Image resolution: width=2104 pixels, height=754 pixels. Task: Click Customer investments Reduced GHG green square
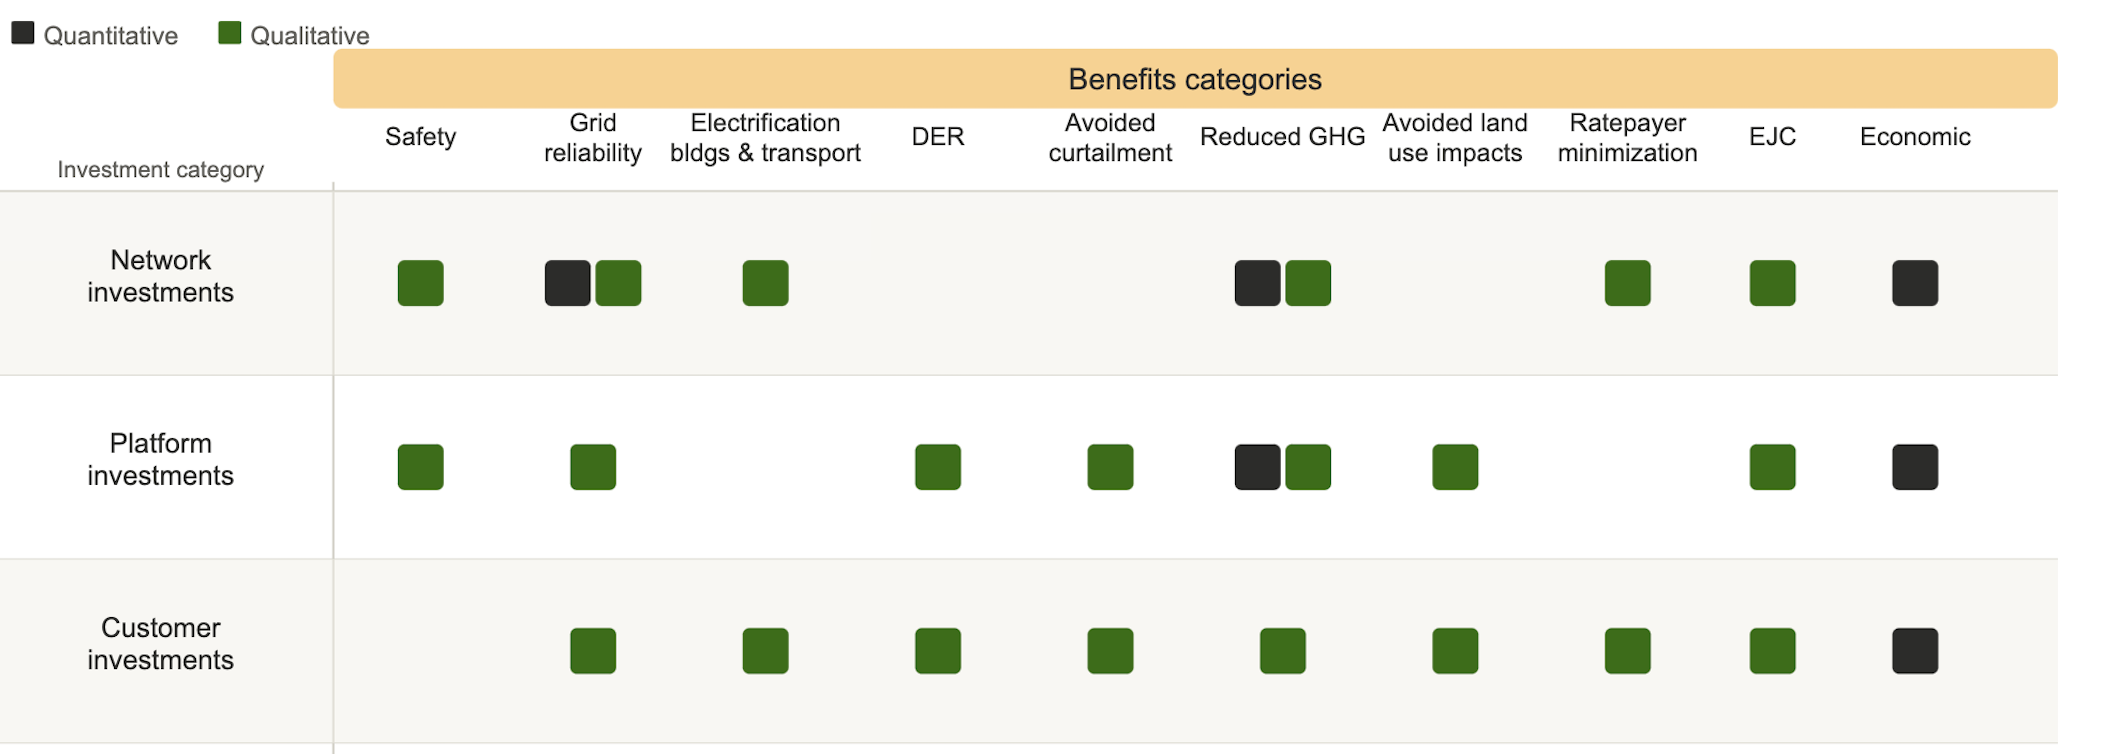[1282, 651]
